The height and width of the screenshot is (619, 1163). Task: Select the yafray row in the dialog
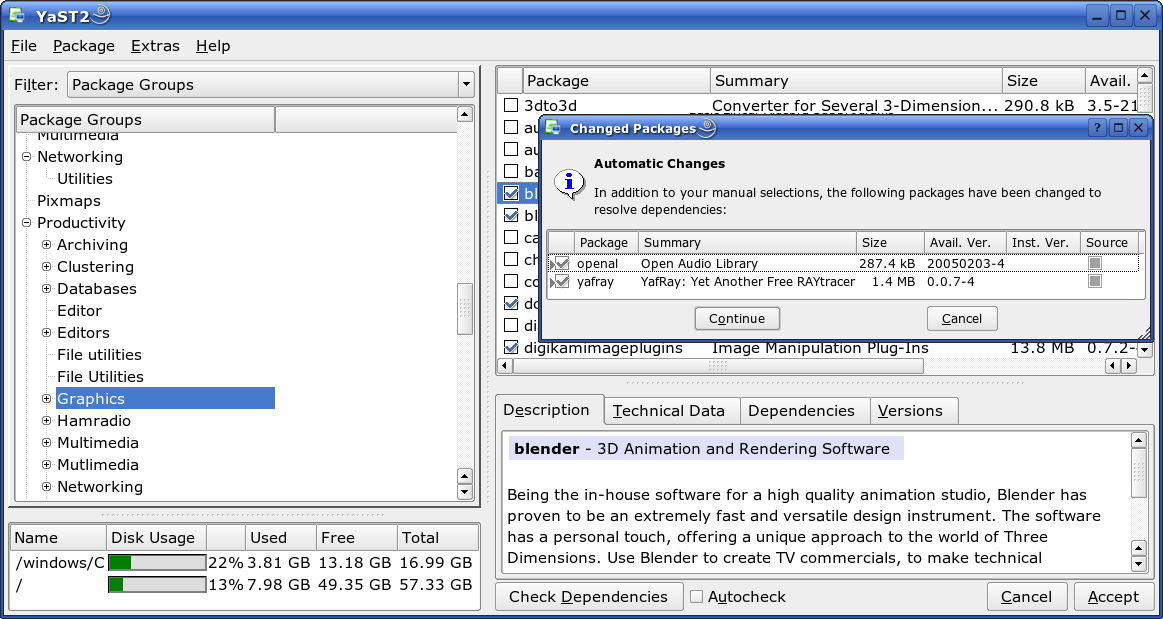pos(843,282)
